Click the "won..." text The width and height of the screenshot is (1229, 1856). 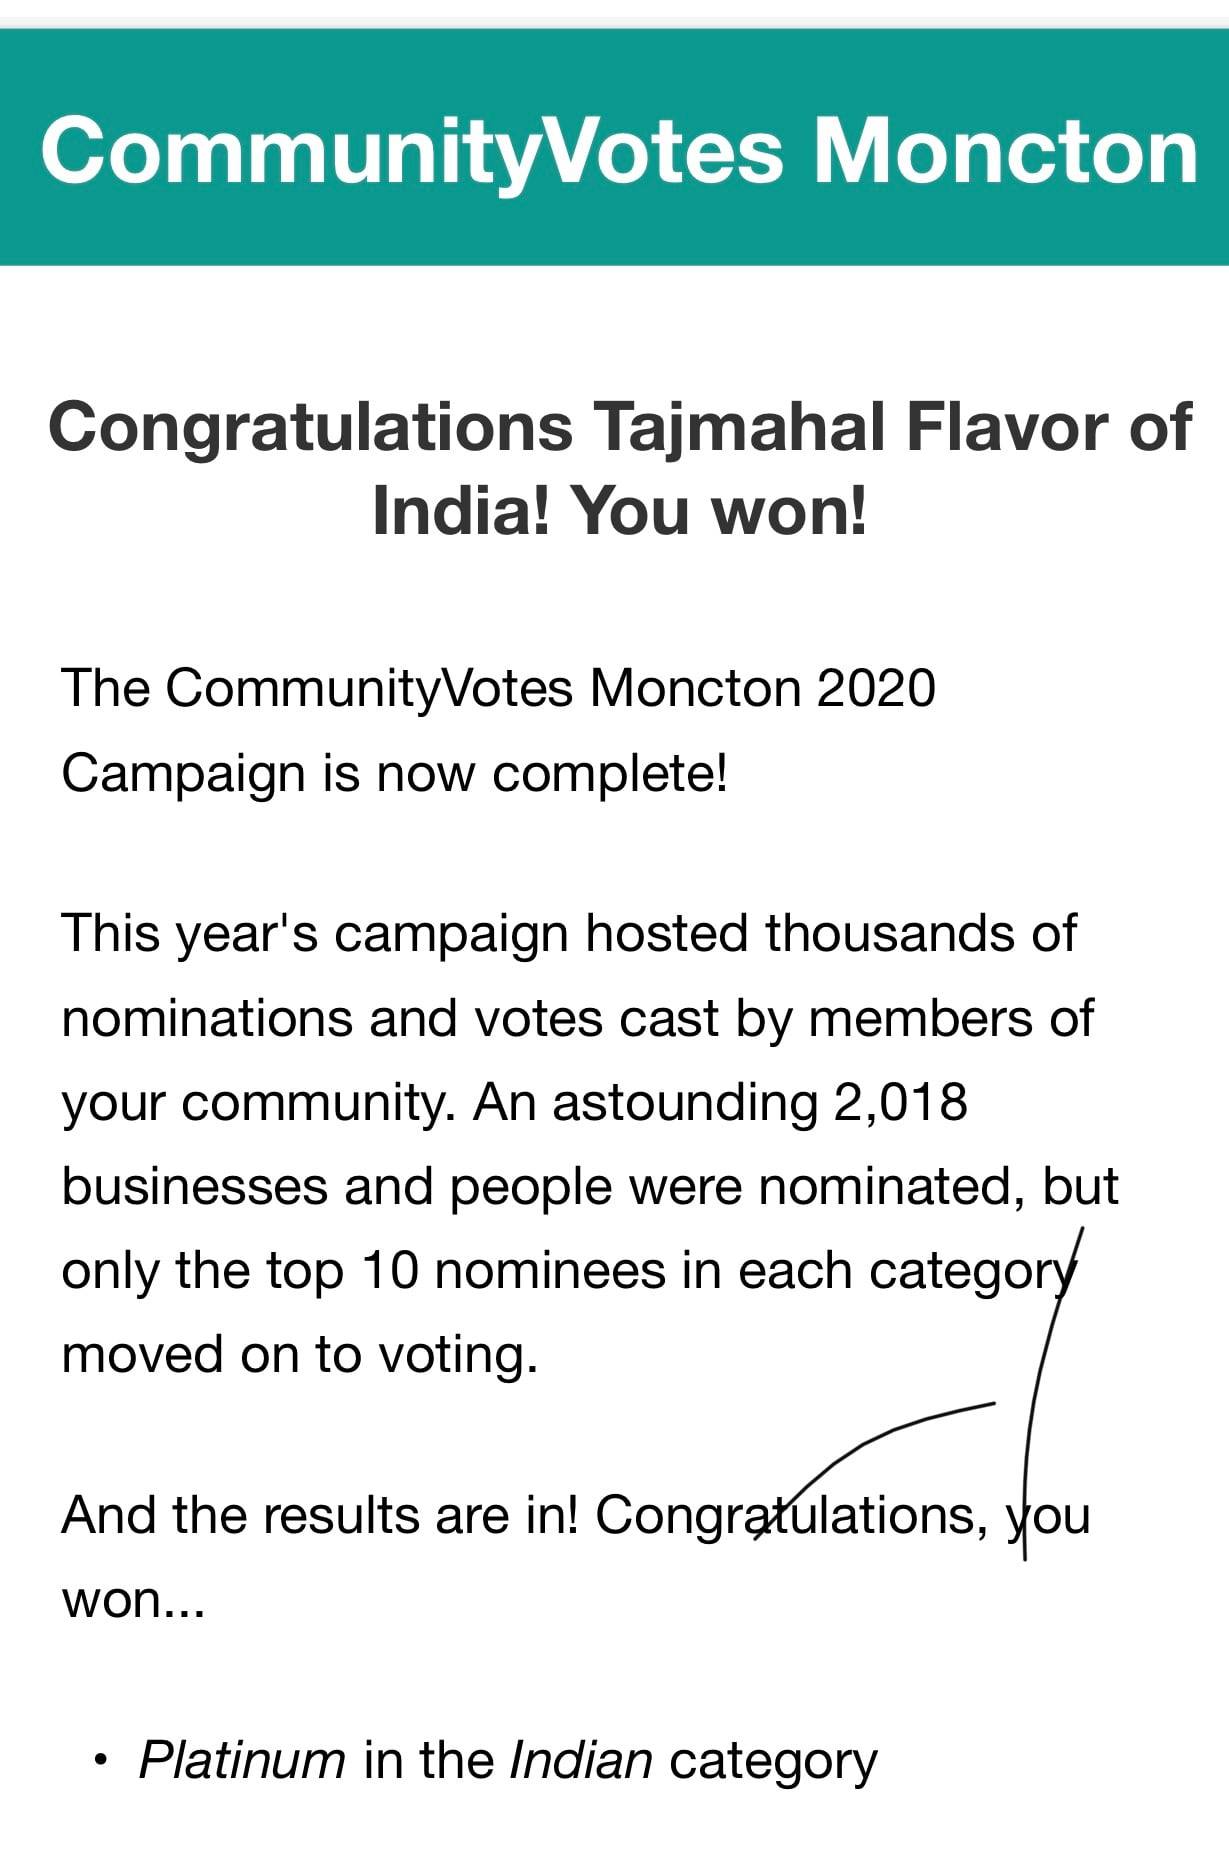click(133, 1599)
